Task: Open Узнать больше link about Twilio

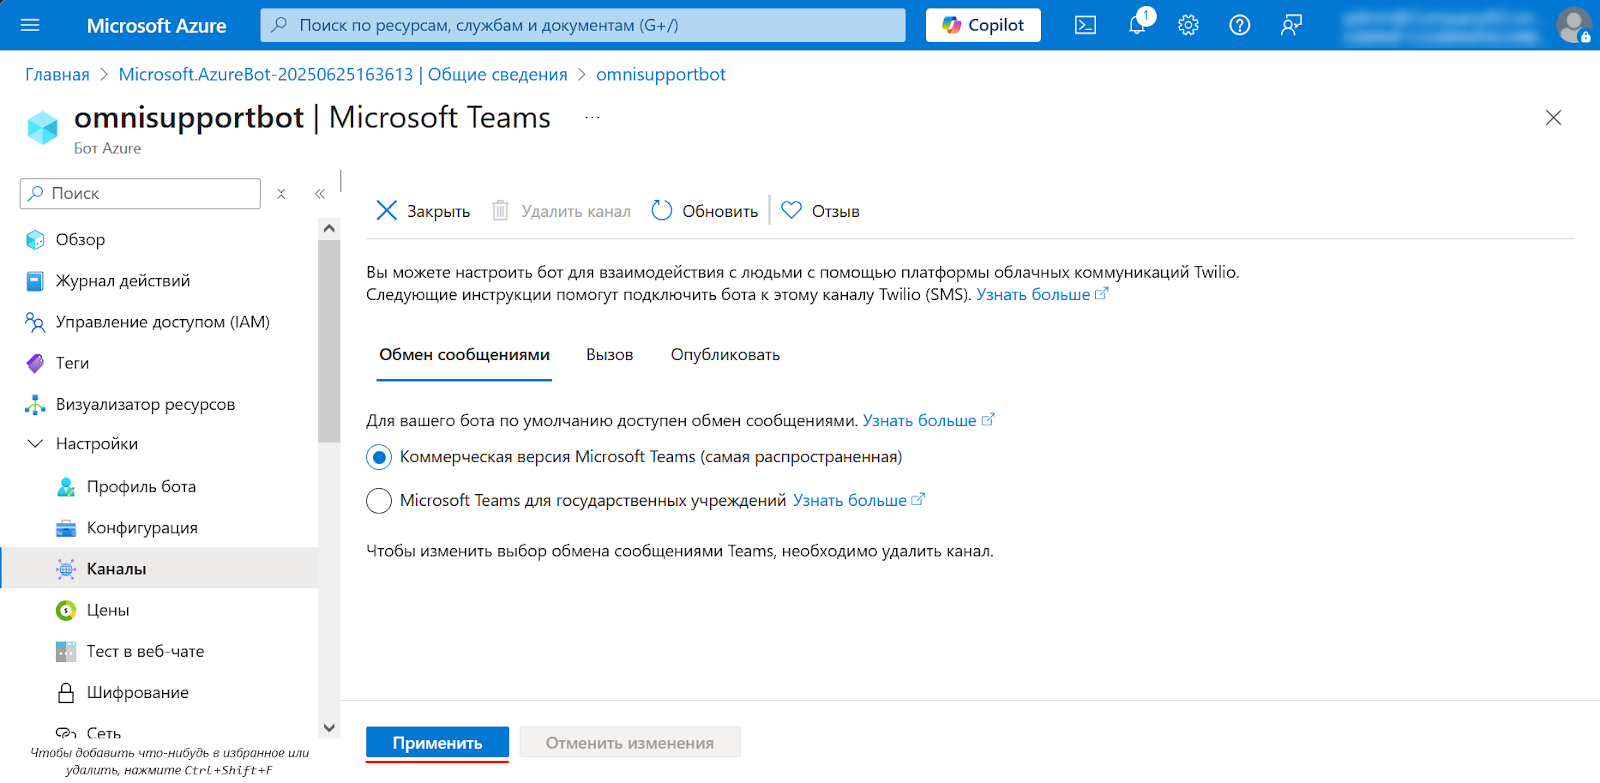Action: [x=1042, y=295]
